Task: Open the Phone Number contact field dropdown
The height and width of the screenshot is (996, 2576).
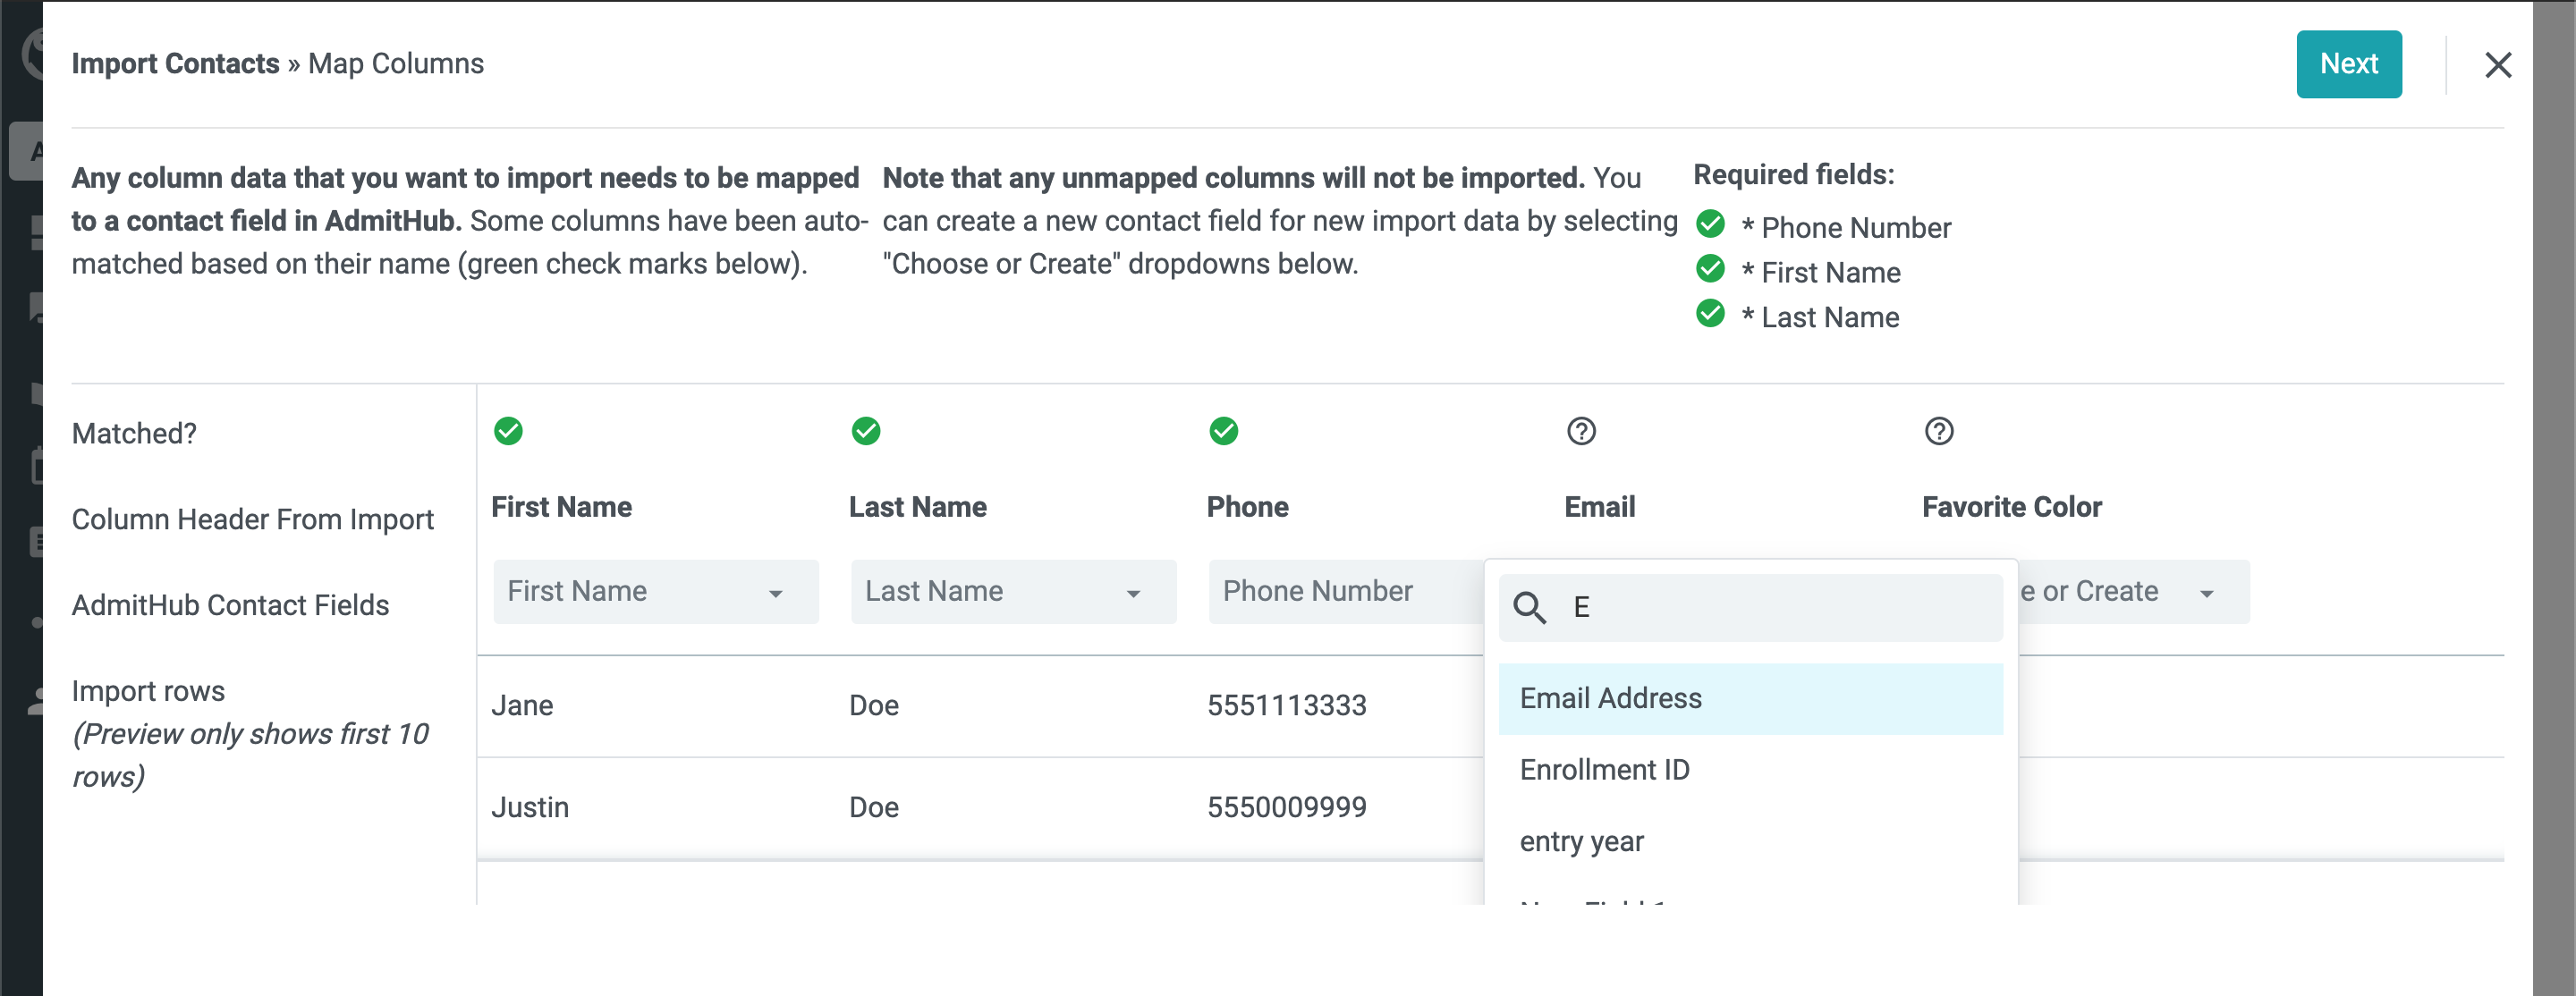Action: tap(1346, 592)
